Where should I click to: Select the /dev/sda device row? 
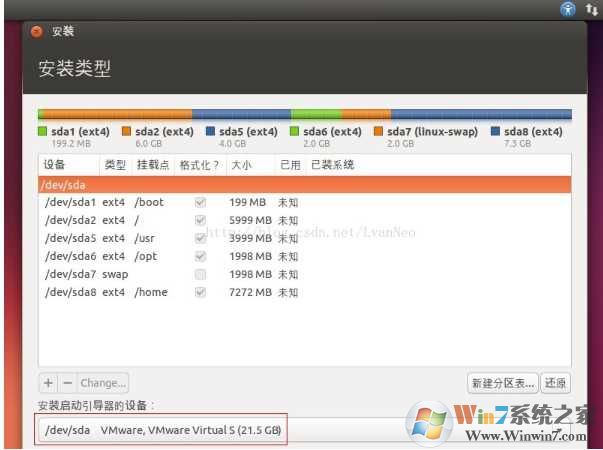click(305, 185)
